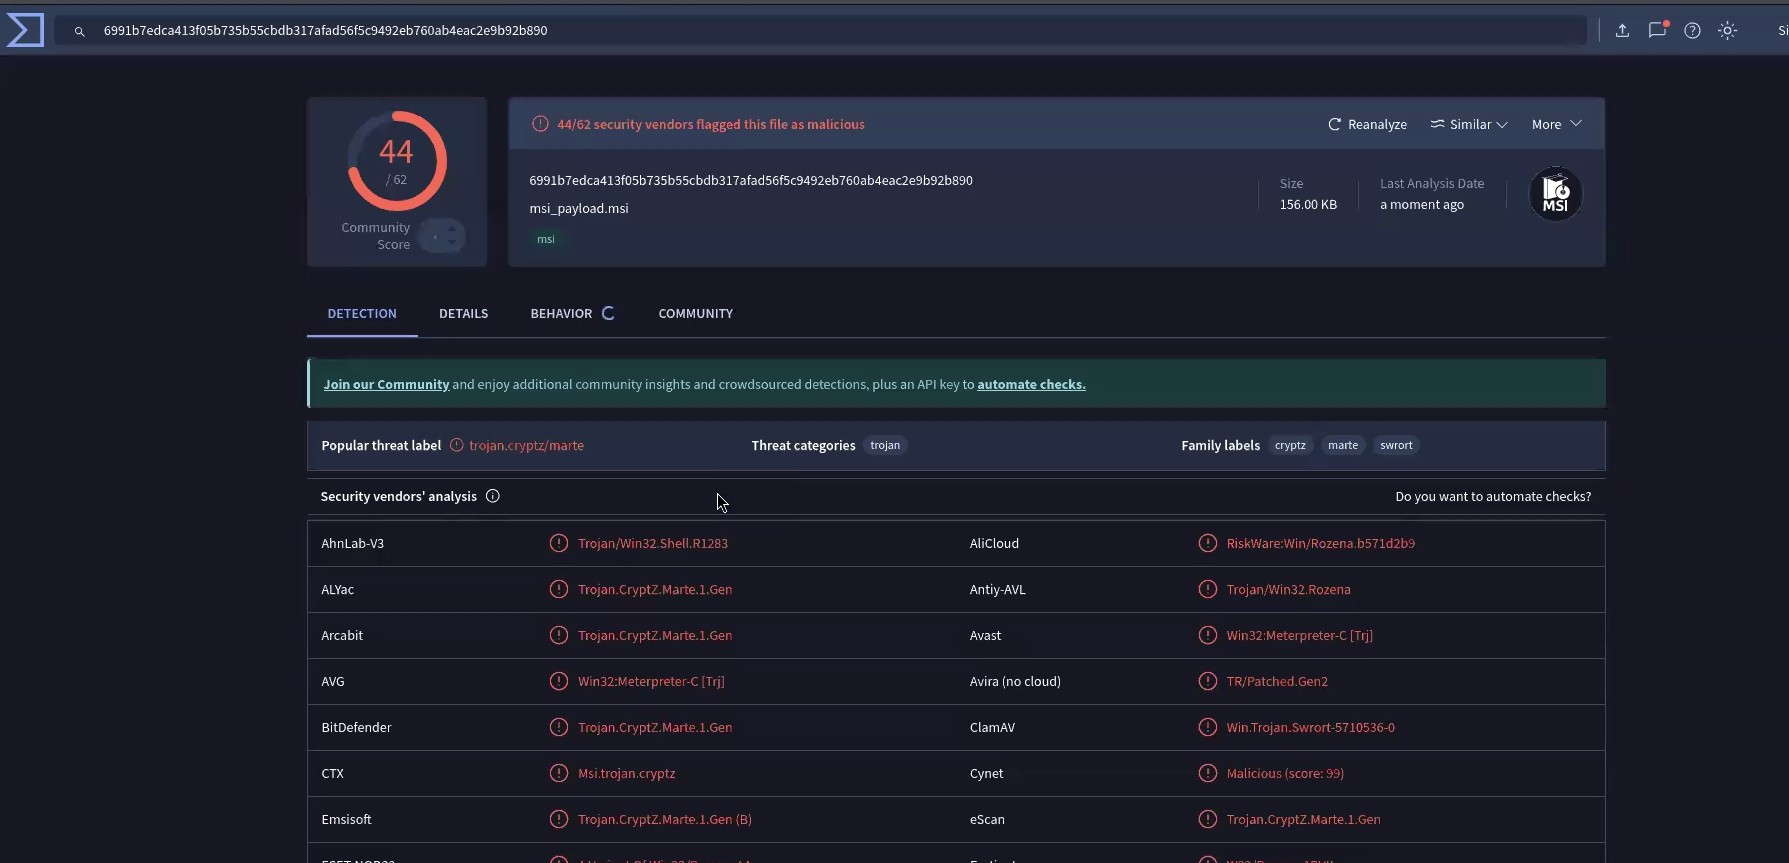
Task: Select the msi_payload.msi file name
Action: tap(579, 208)
